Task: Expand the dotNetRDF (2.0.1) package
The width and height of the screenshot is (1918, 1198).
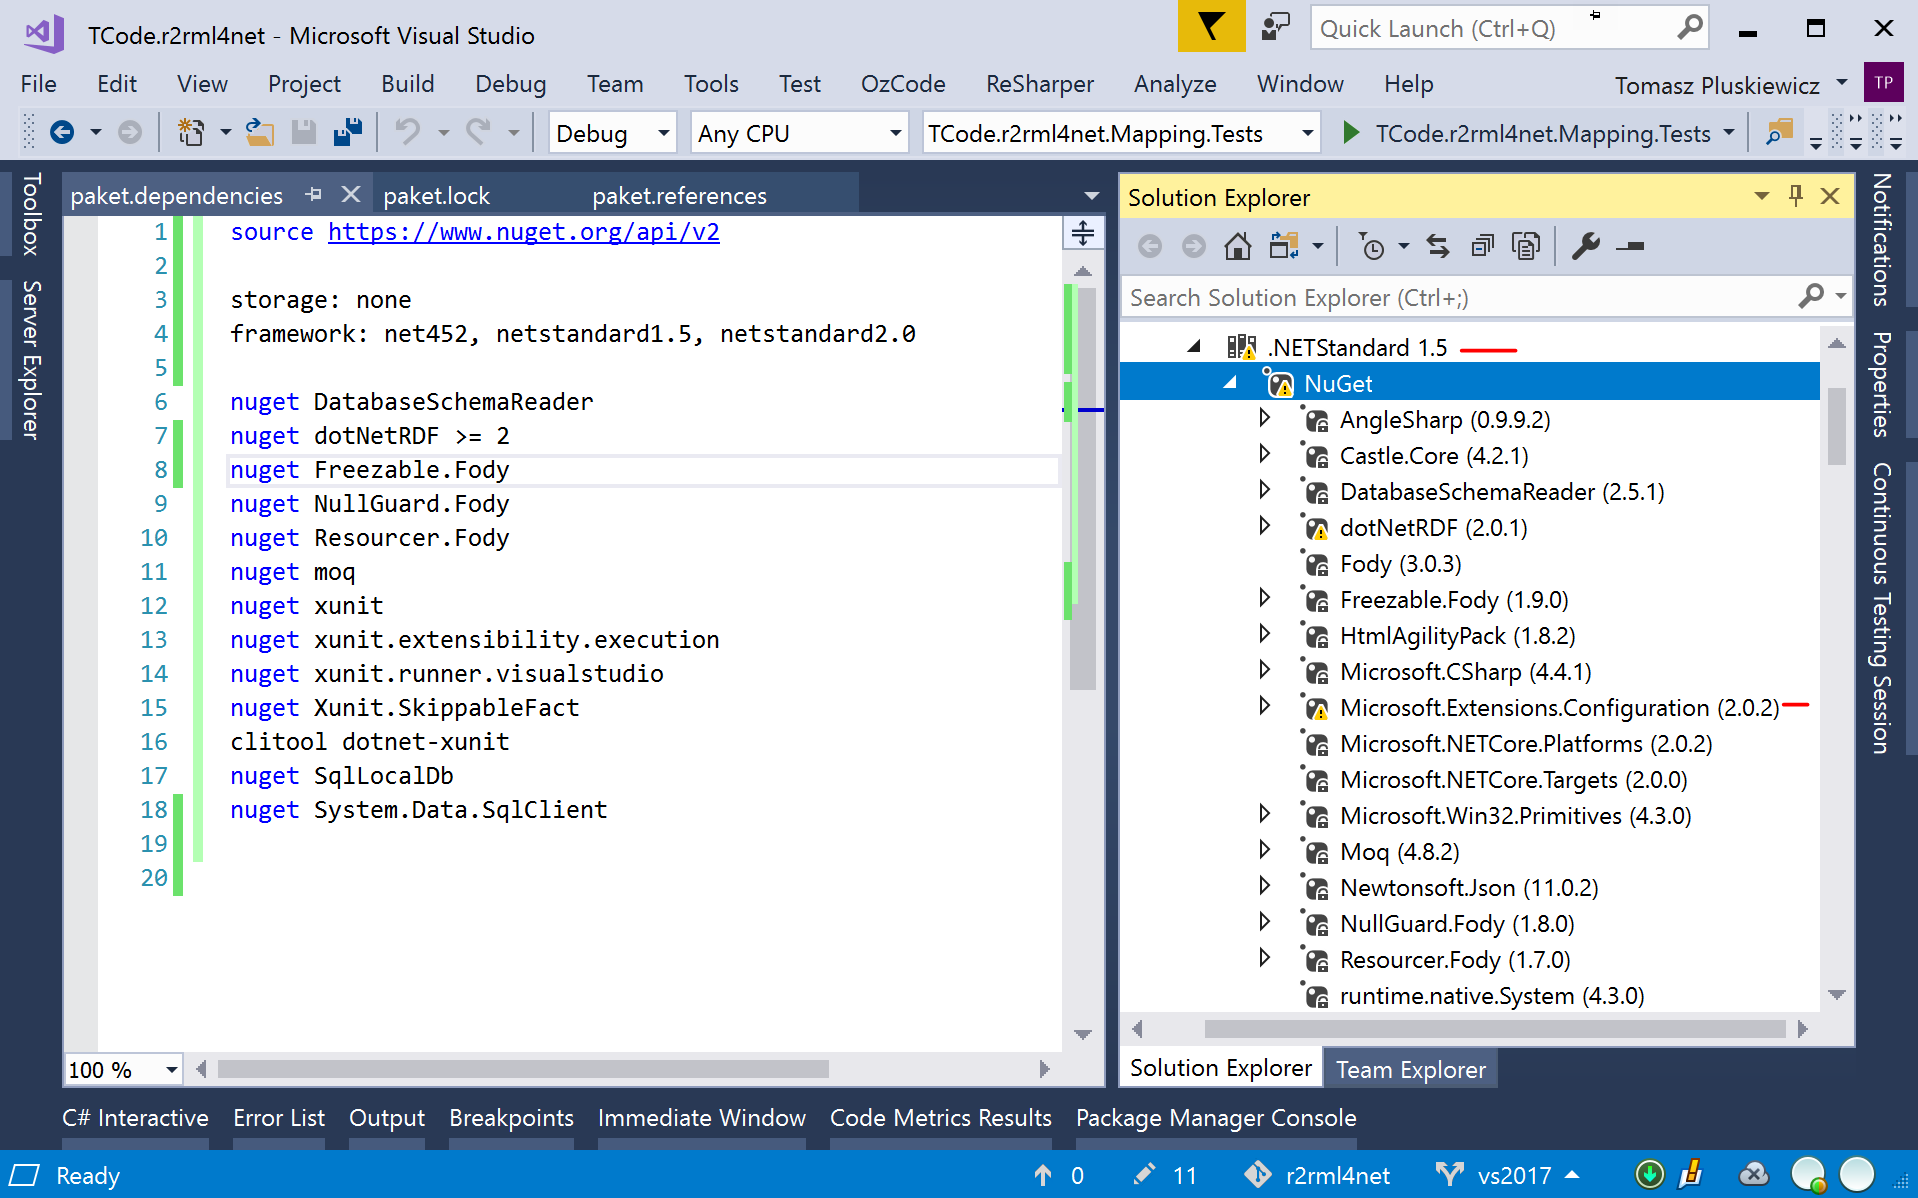Action: point(1265,526)
